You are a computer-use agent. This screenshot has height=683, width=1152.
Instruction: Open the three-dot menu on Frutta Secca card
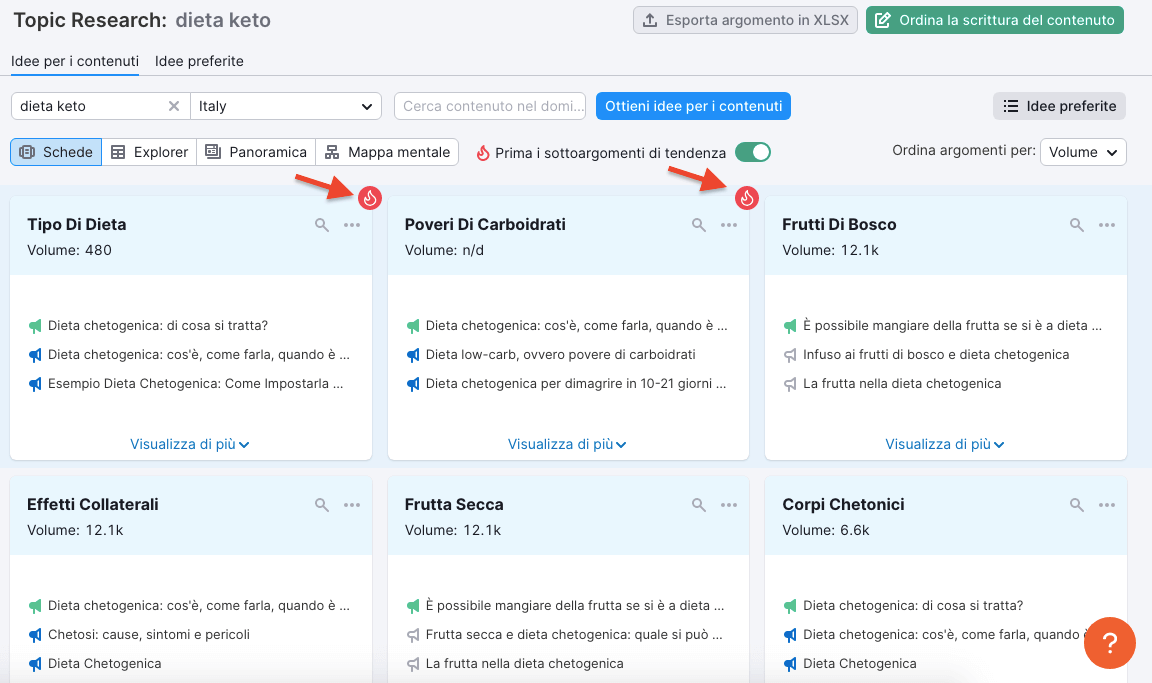[729, 506]
